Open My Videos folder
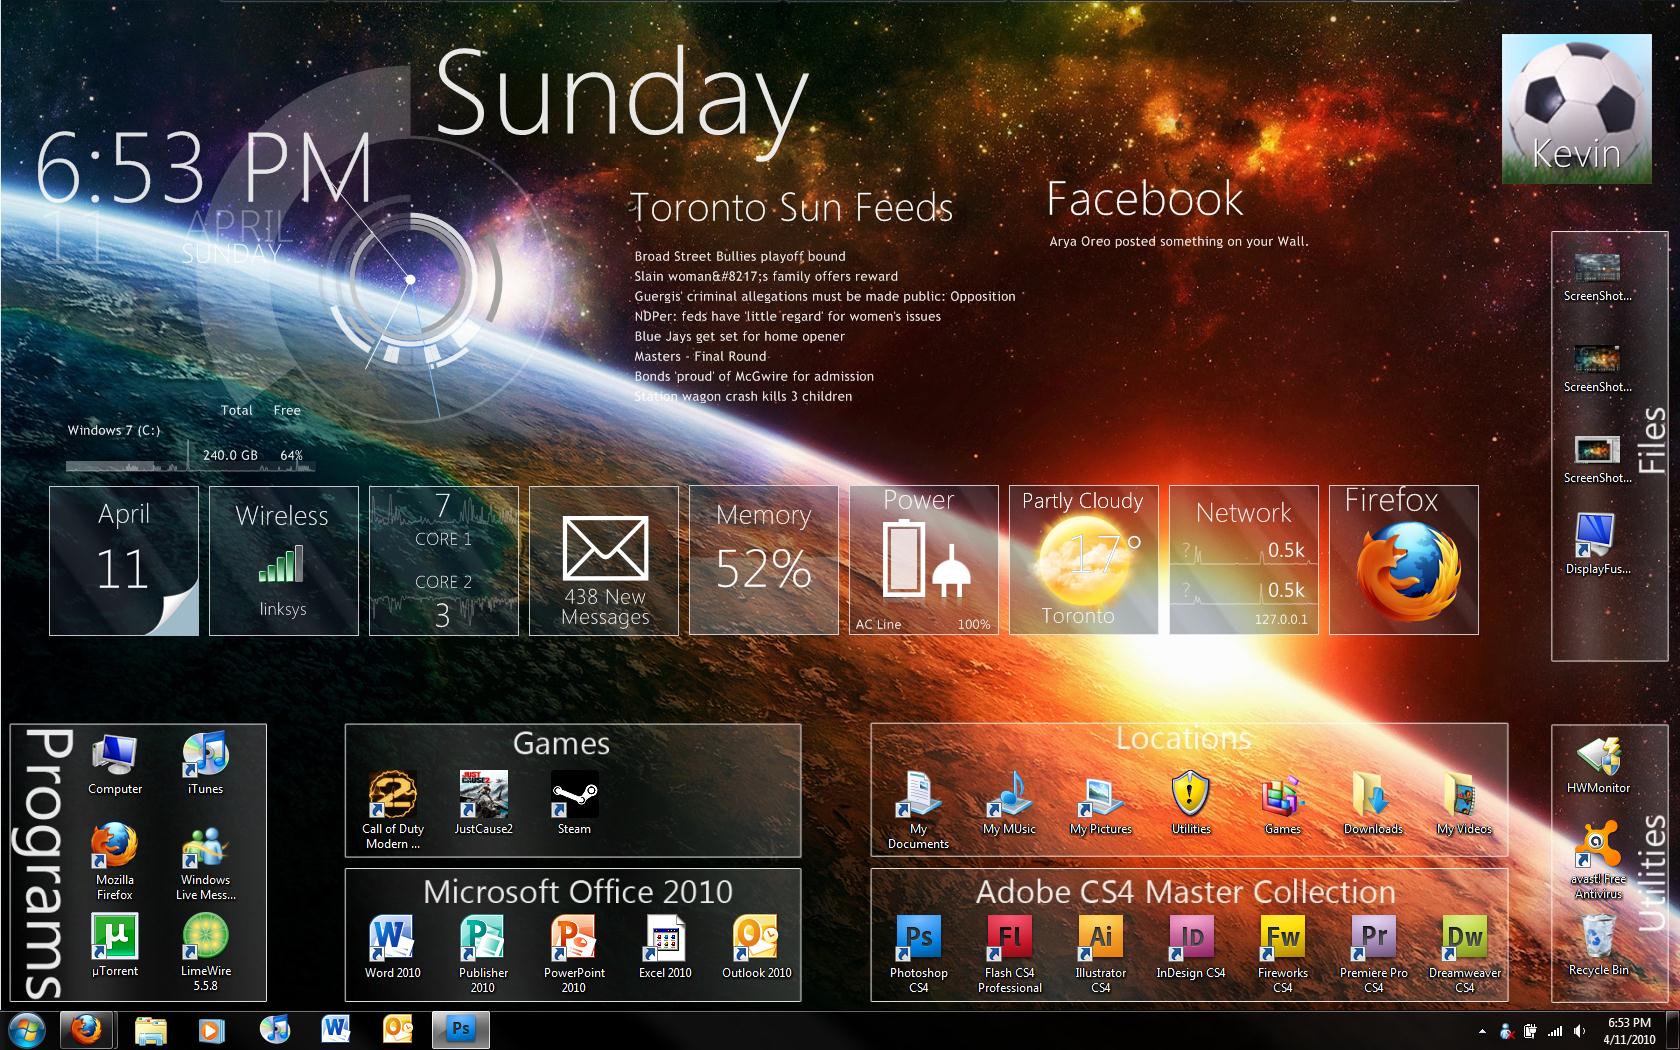1680x1050 pixels. 1464,803
